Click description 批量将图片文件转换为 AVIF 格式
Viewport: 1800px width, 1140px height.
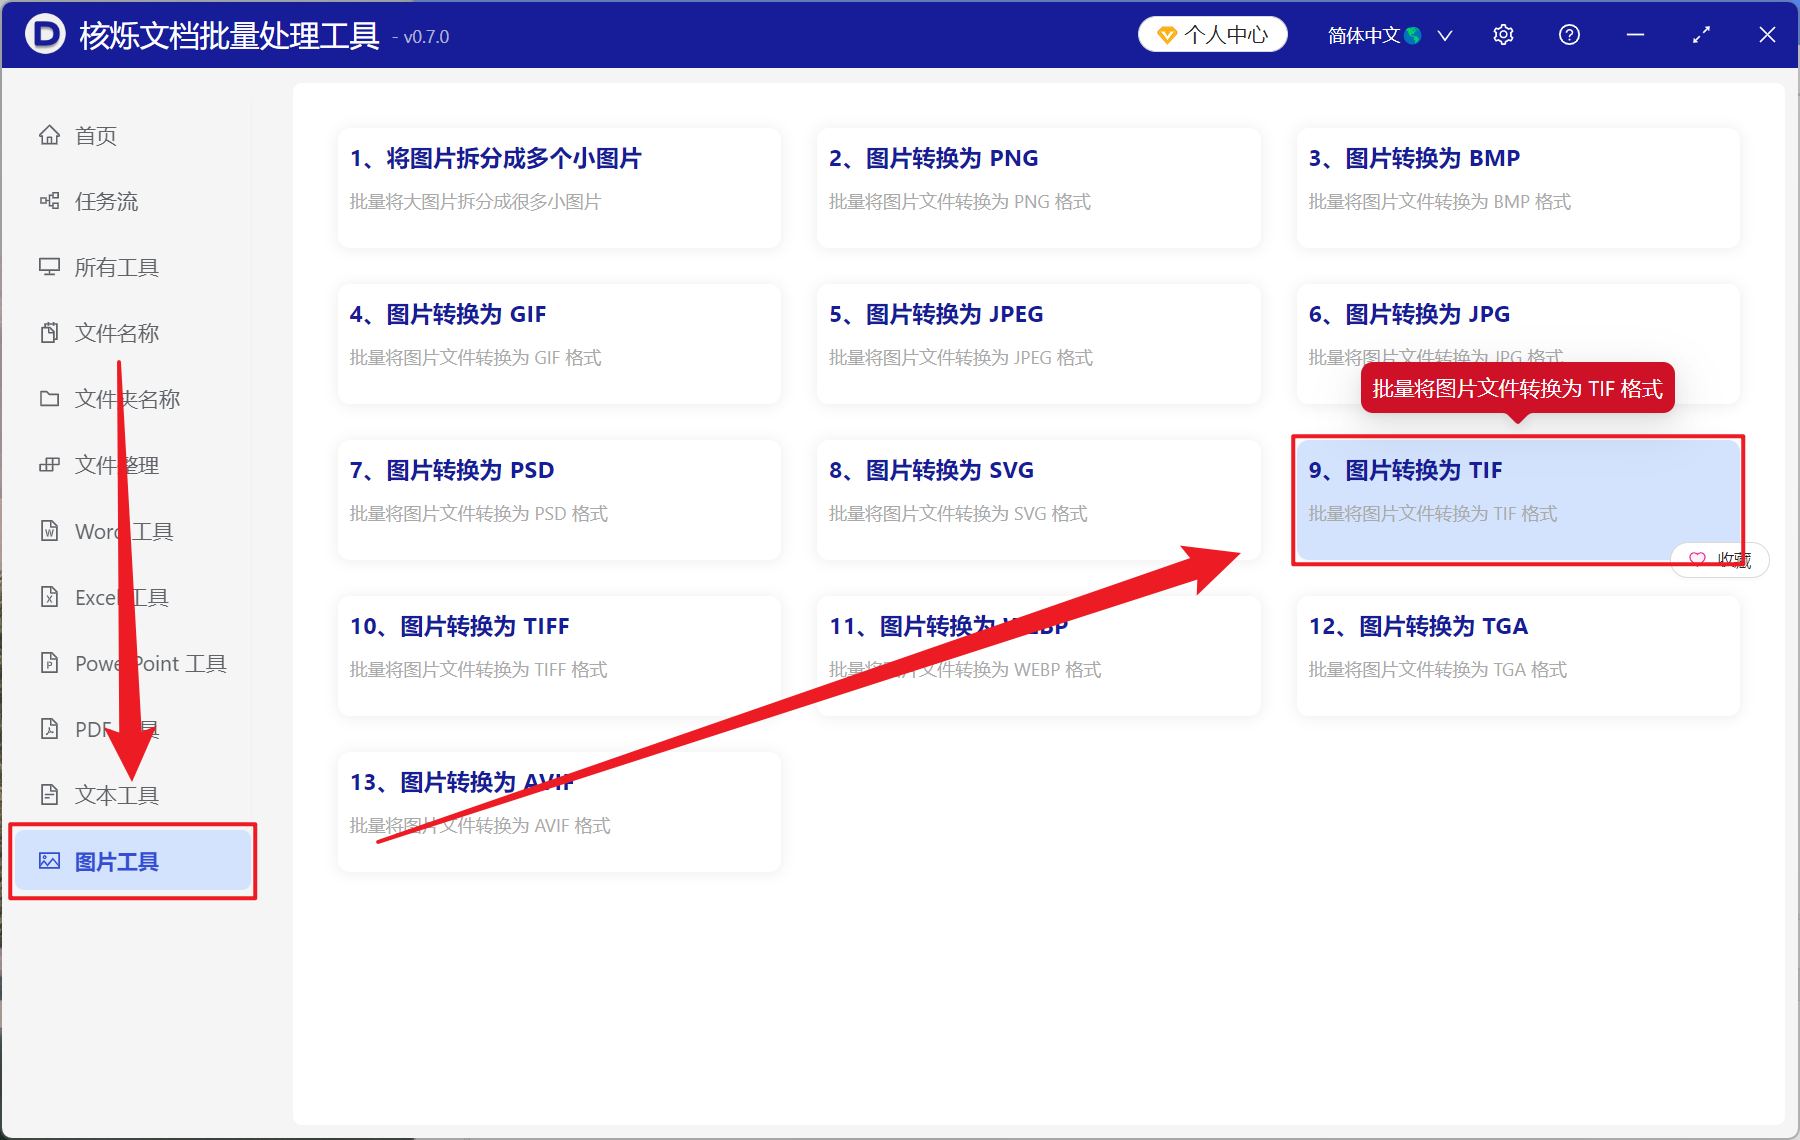tap(480, 825)
